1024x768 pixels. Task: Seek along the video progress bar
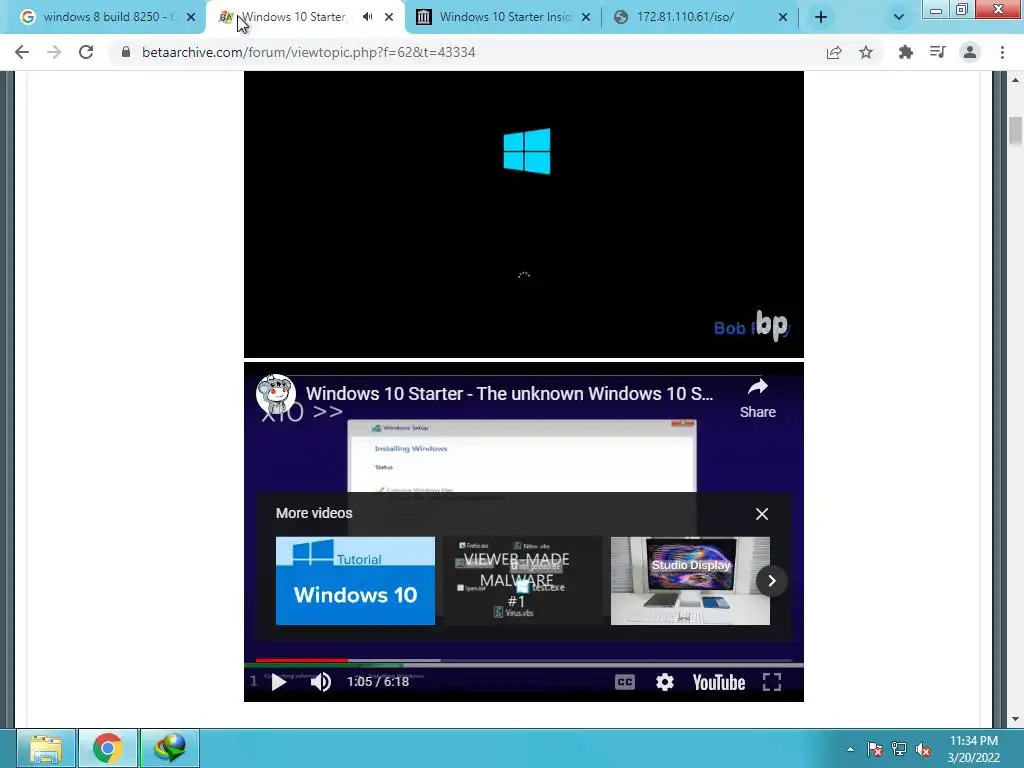[524, 661]
